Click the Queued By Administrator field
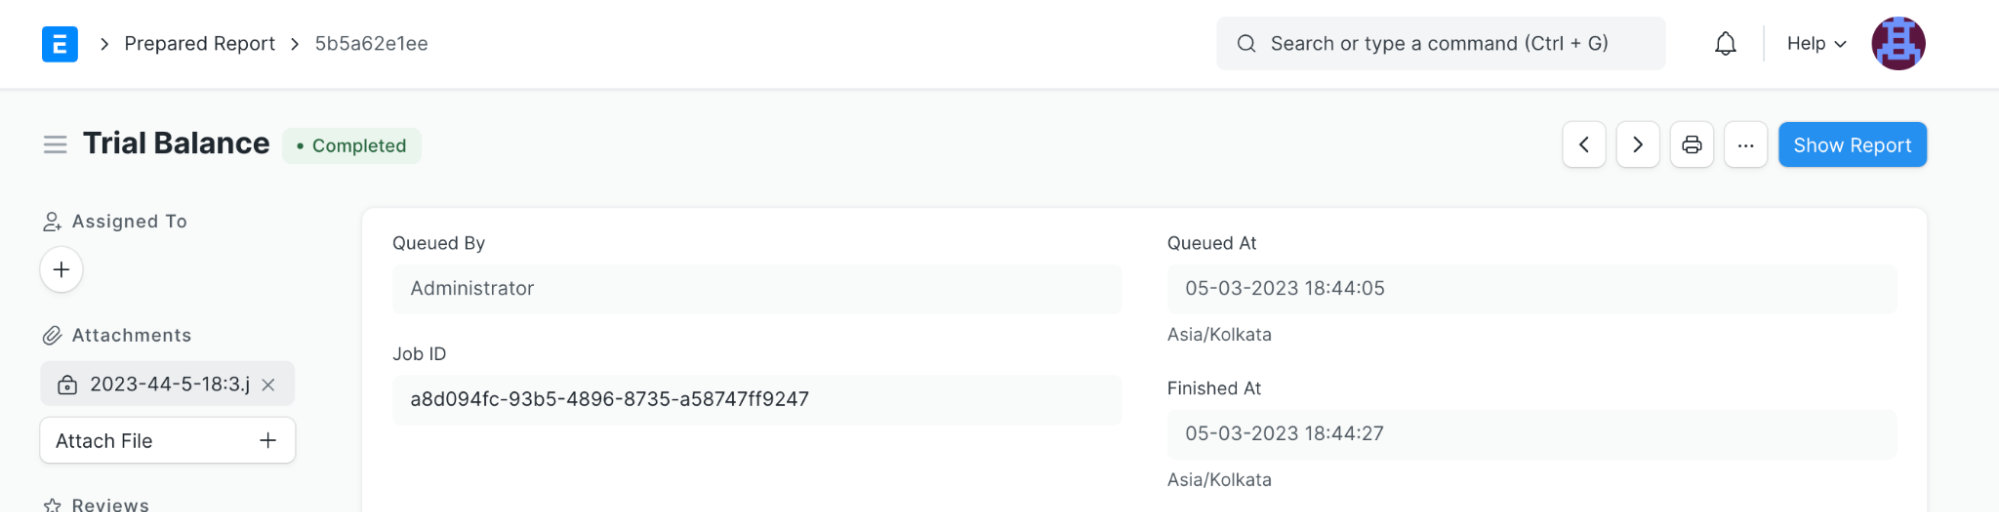Viewport: 1999px width, 513px height. 756,289
